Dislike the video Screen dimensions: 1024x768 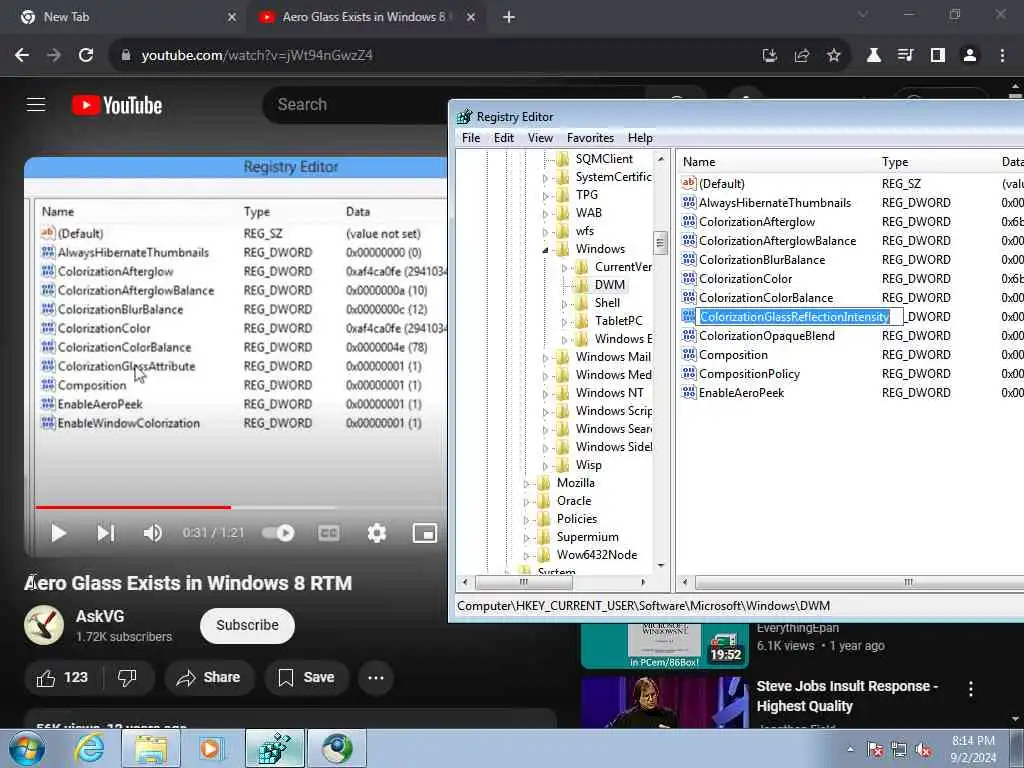coord(127,678)
